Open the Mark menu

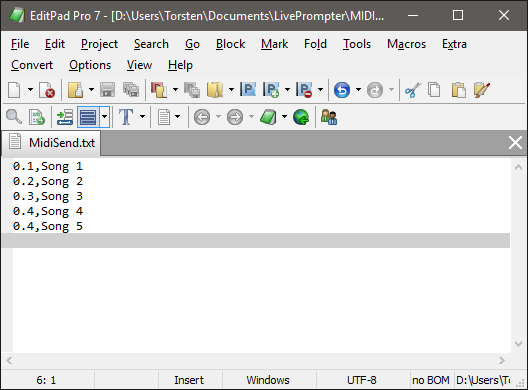(274, 44)
